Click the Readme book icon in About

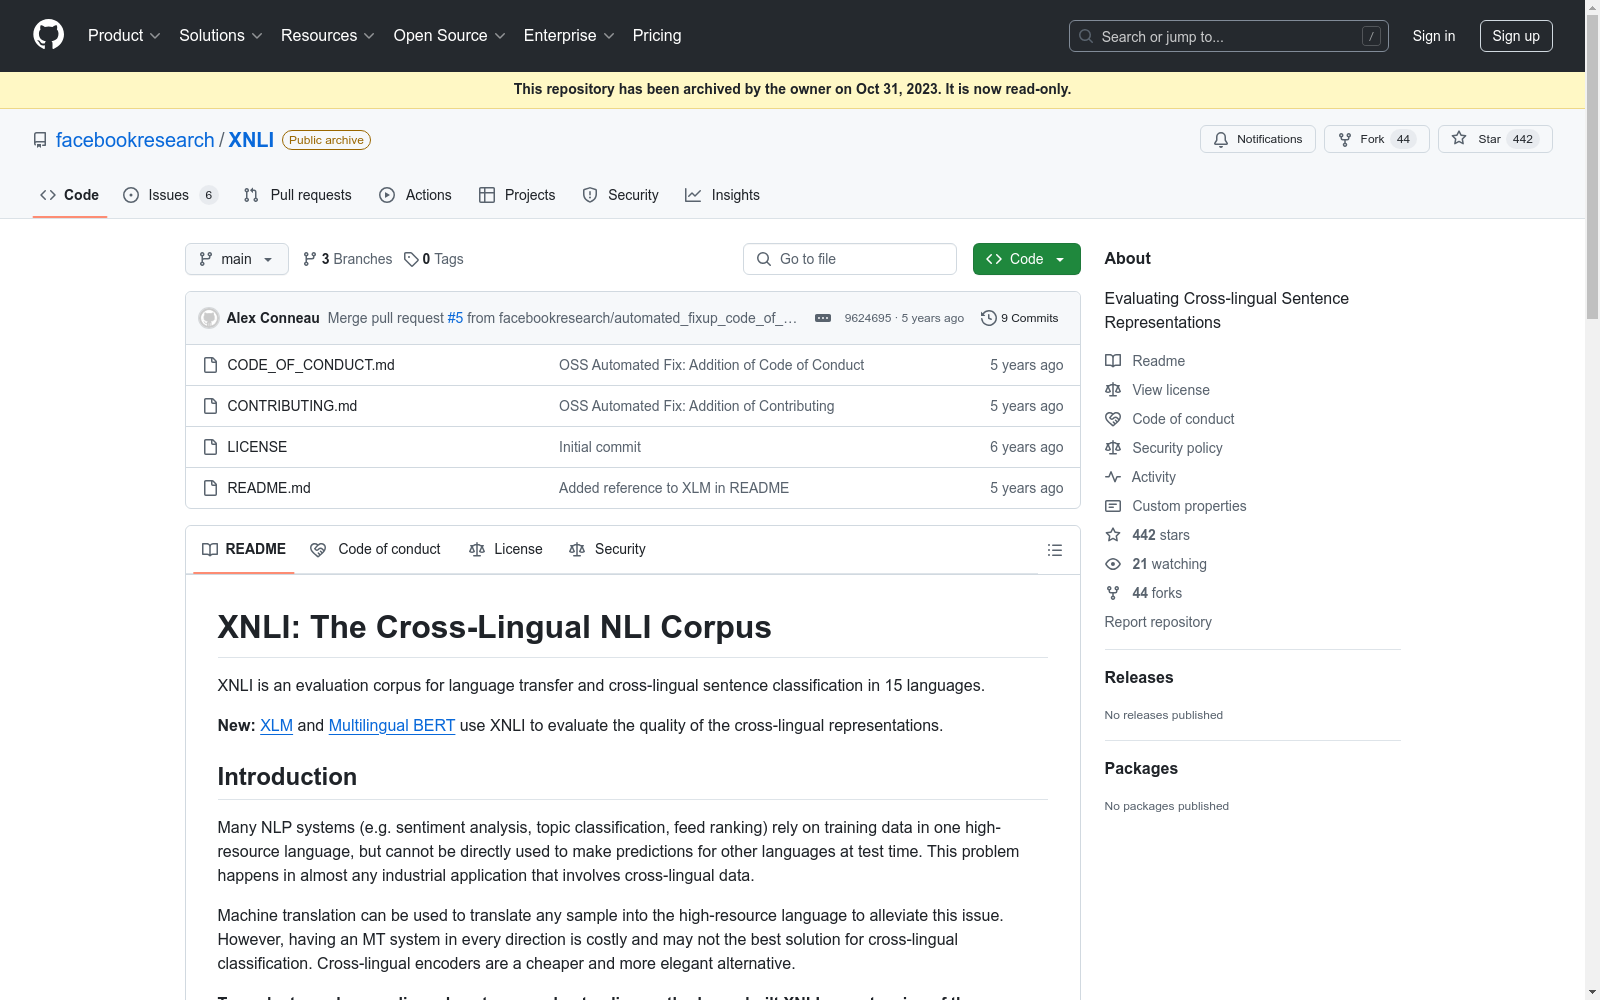tap(1113, 361)
